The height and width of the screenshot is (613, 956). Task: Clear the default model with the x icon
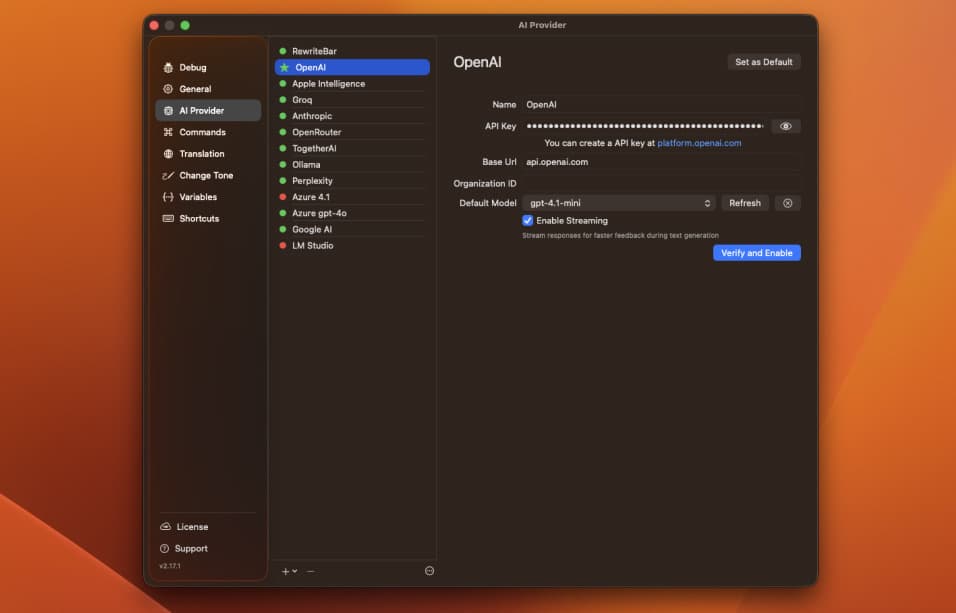[x=787, y=203]
